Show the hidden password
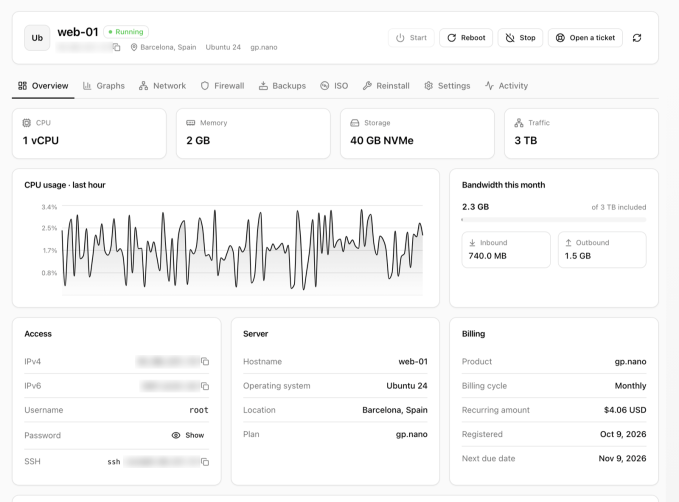Viewport: 679px width, 502px height. point(188,435)
